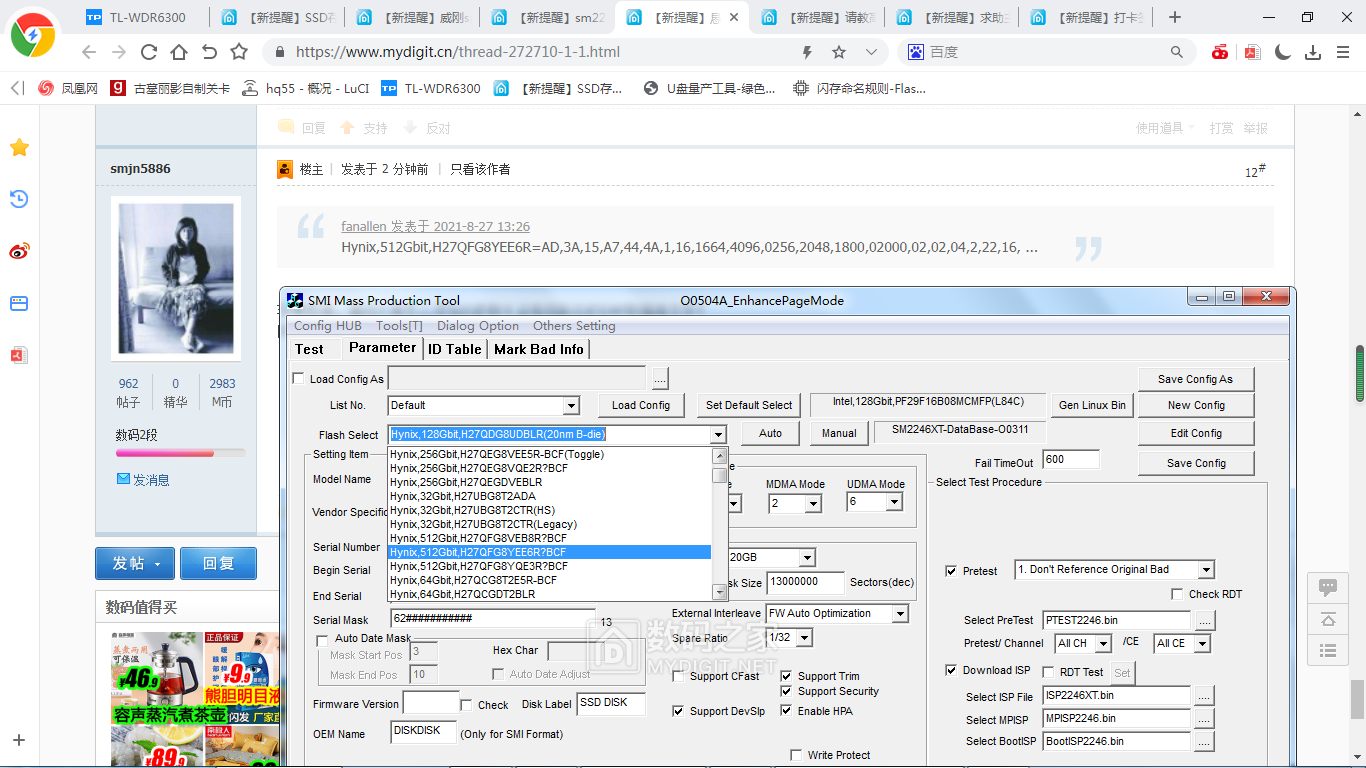The width and height of the screenshot is (1366, 768).
Task: Open Weibo icon in left sidebar
Action: tap(19, 251)
